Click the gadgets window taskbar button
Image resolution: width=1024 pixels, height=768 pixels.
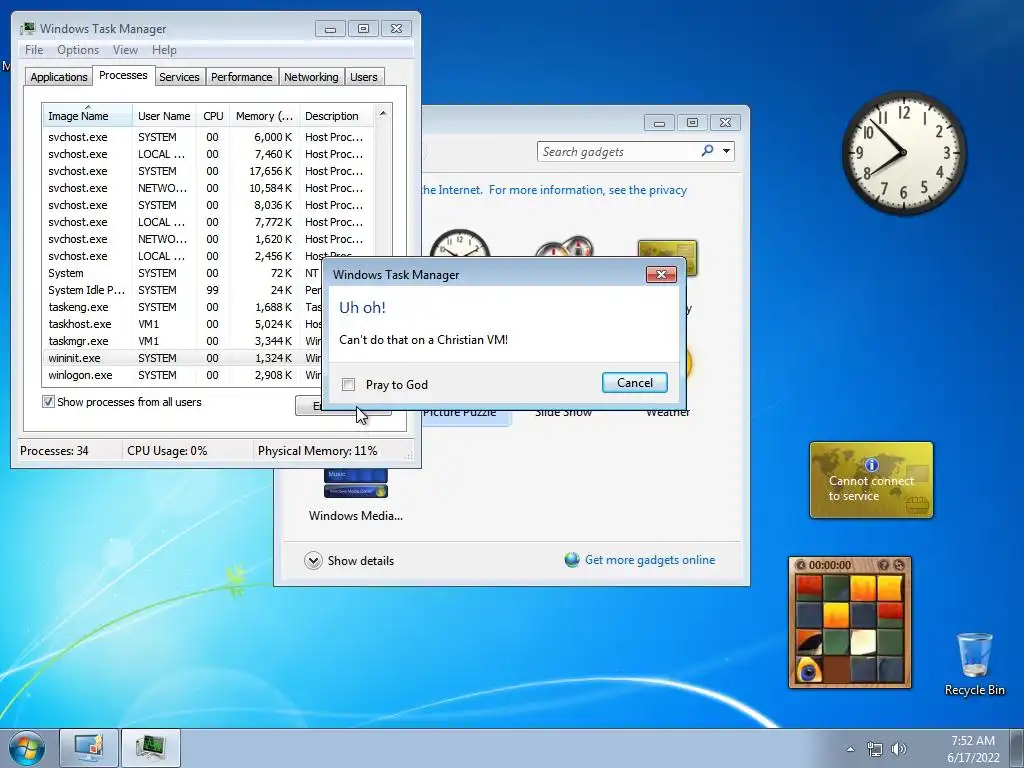pos(89,748)
